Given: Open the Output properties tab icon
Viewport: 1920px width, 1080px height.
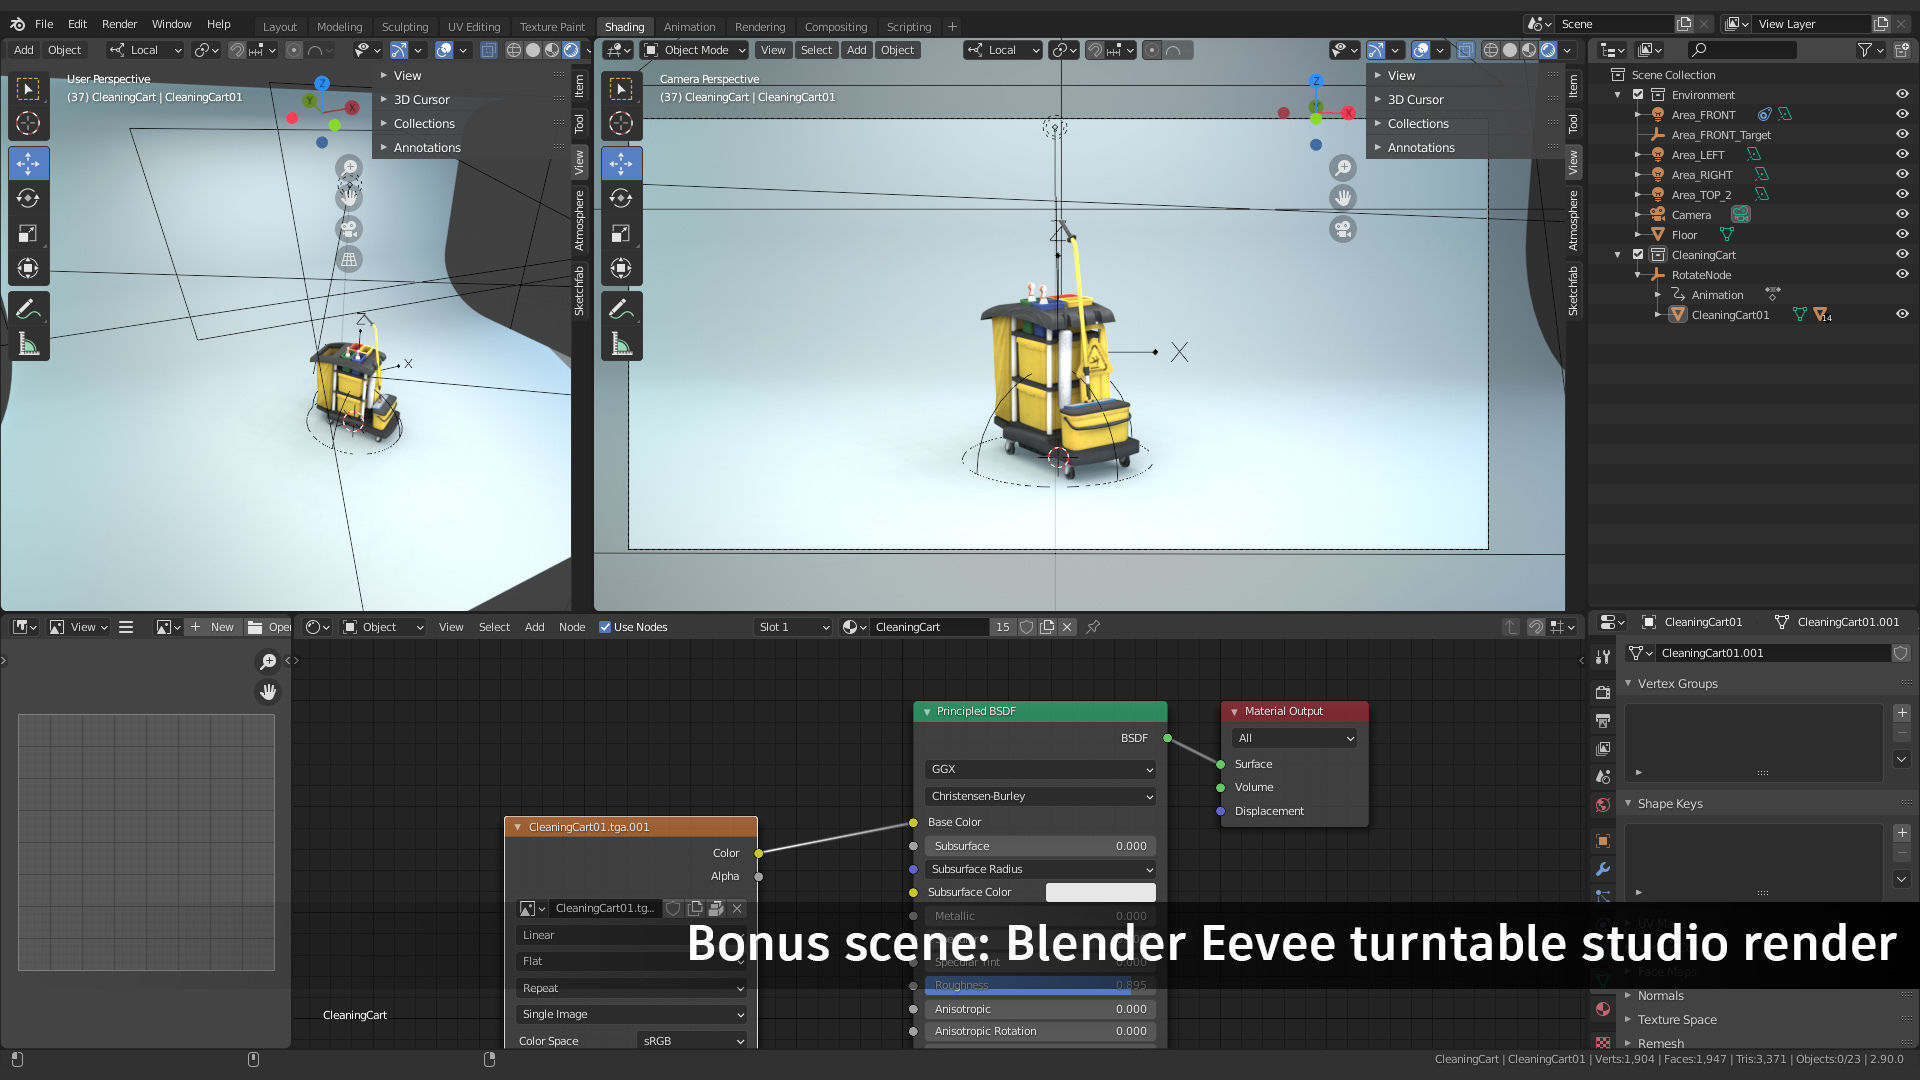Looking at the screenshot, I should 1603,720.
